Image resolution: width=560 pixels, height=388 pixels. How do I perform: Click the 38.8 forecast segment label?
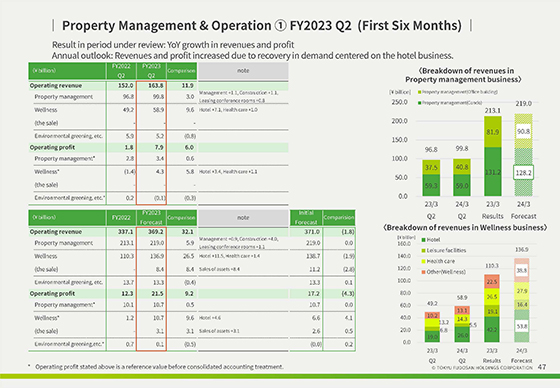tap(522, 270)
